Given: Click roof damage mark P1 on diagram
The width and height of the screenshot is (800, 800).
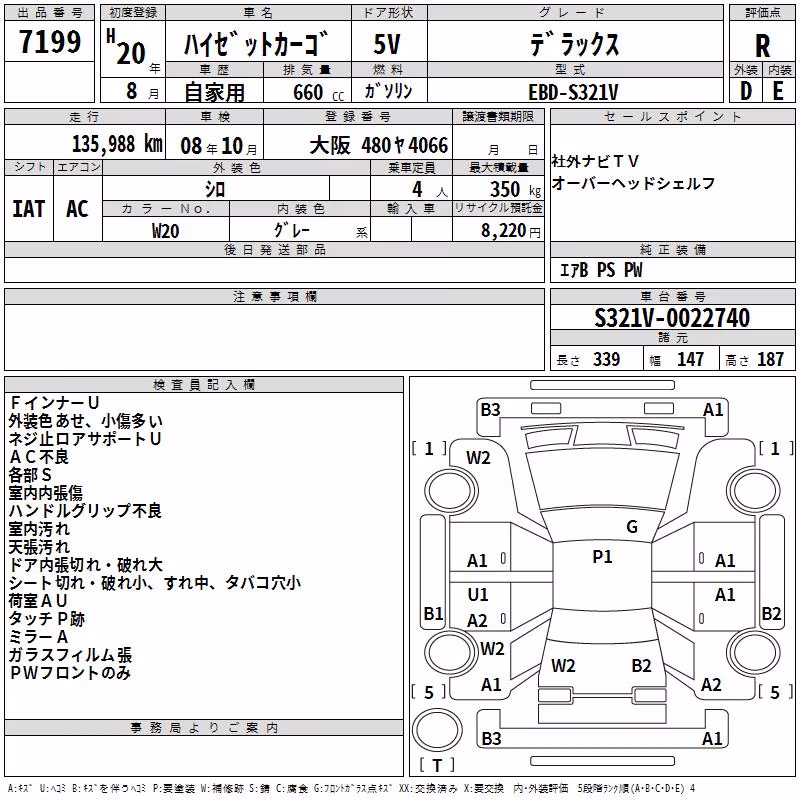Looking at the screenshot, I should [x=602, y=557].
